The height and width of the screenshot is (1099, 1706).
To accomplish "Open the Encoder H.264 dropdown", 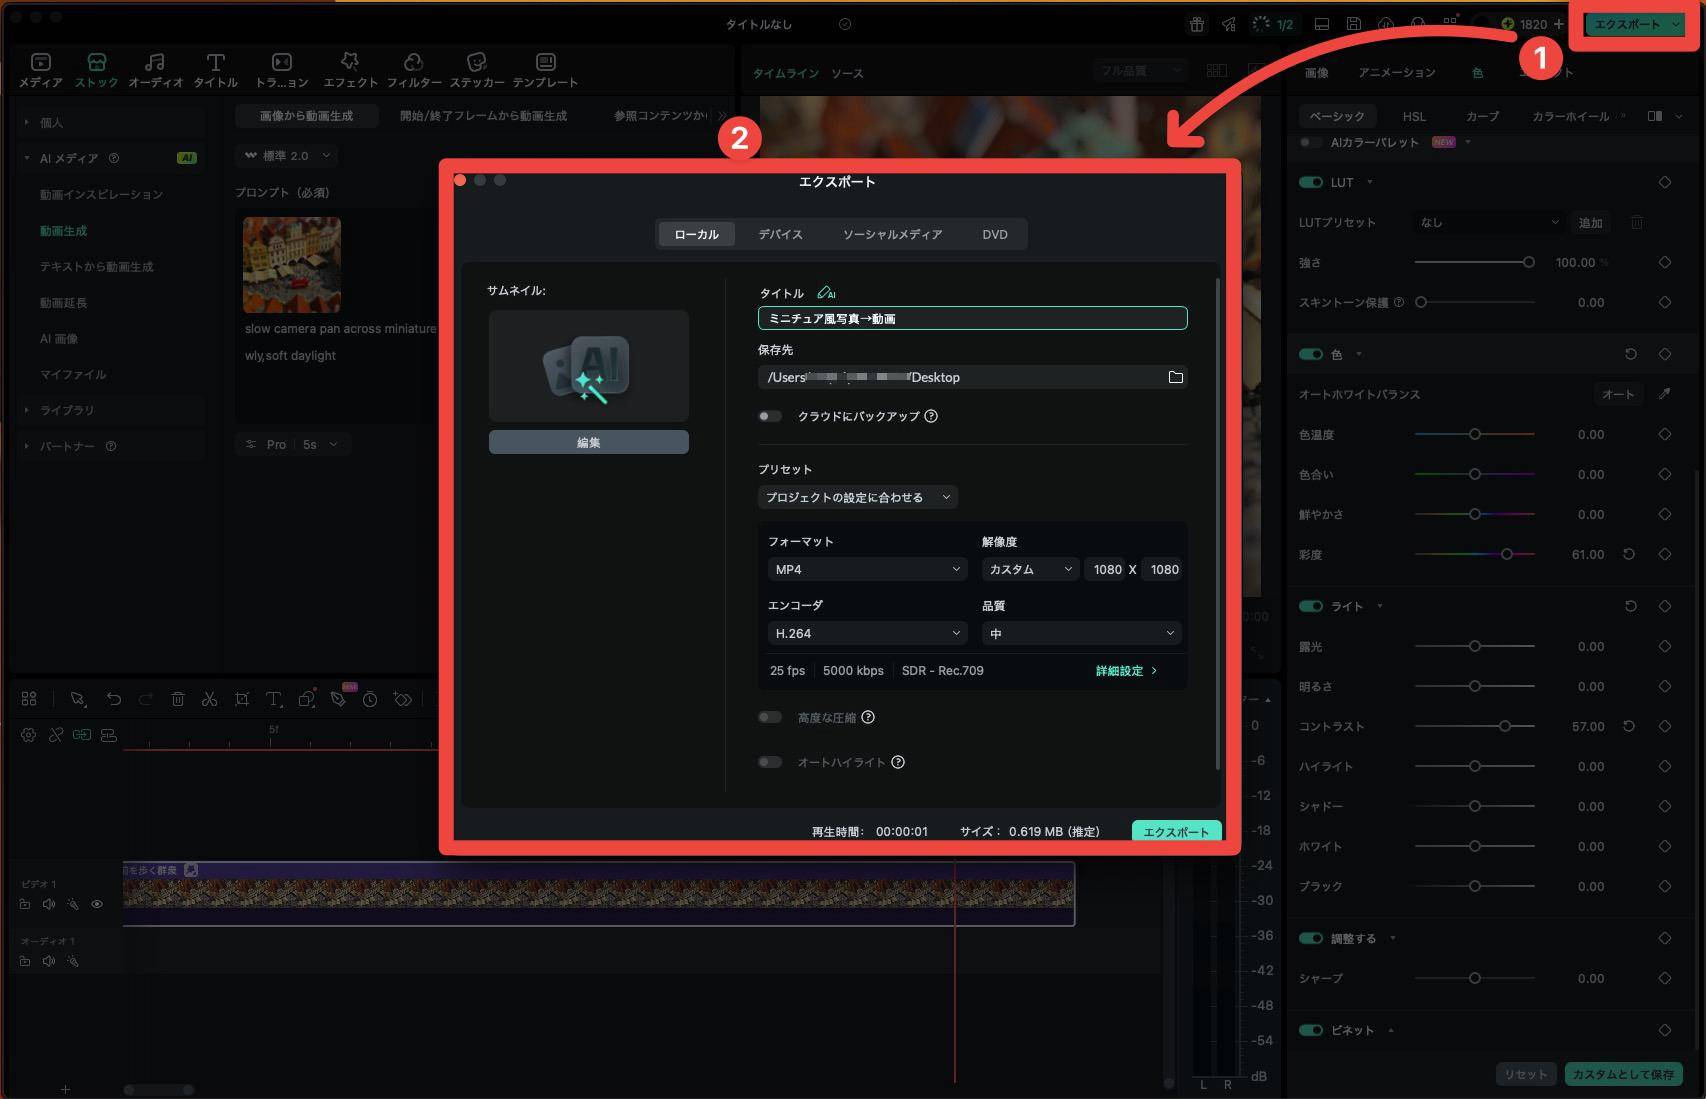I will 867,633.
